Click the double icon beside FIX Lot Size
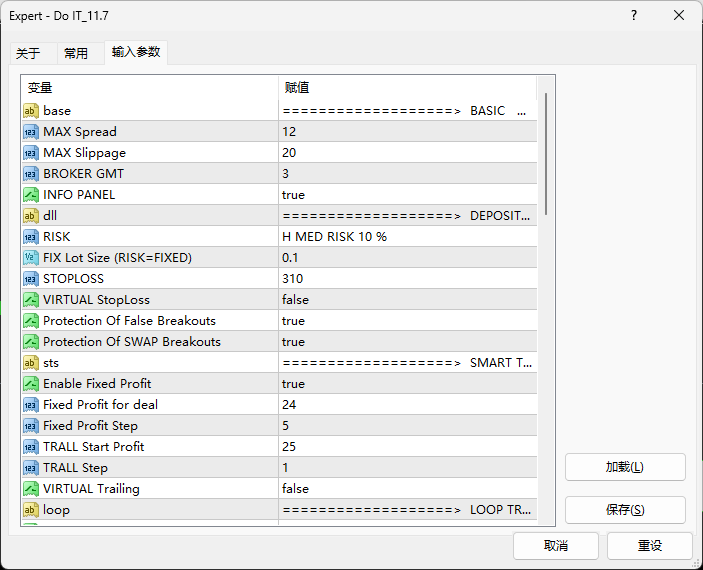This screenshot has height=570, width=703. coord(30,258)
